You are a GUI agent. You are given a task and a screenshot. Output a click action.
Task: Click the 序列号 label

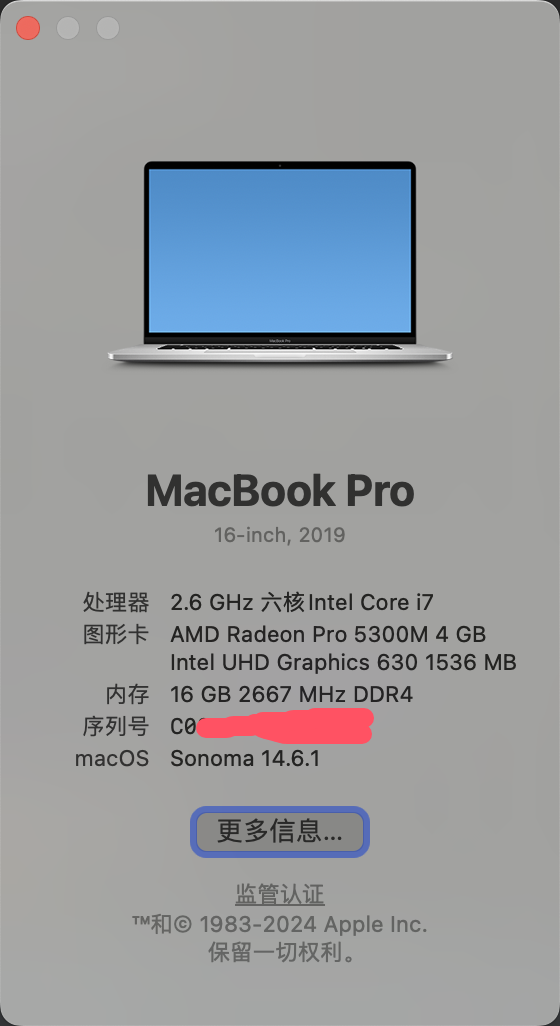tap(116, 726)
